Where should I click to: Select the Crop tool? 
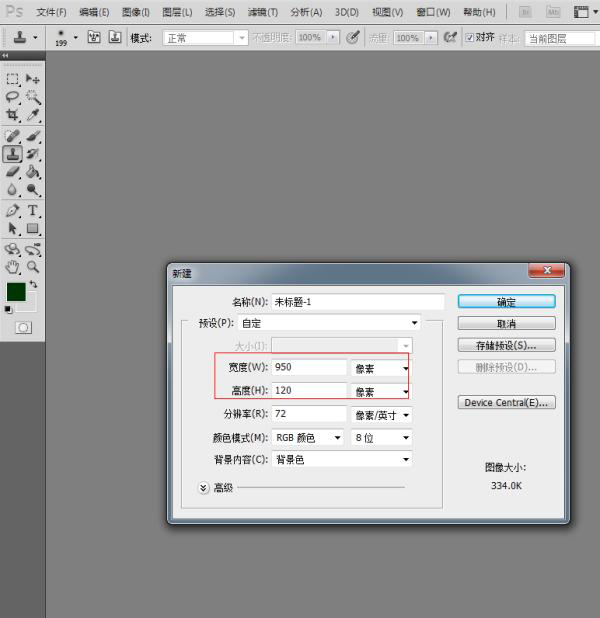[12, 115]
